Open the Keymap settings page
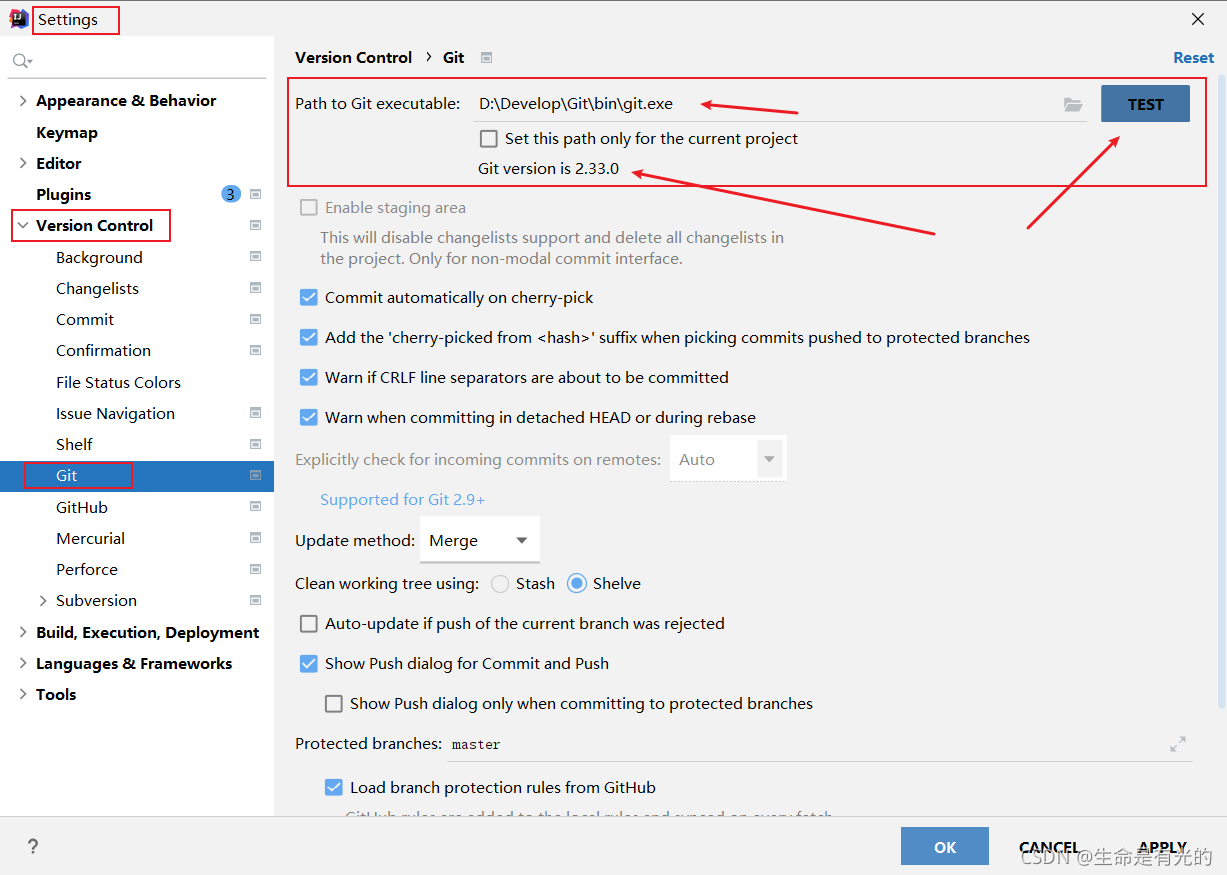The height and width of the screenshot is (875, 1227). coord(67,132)
